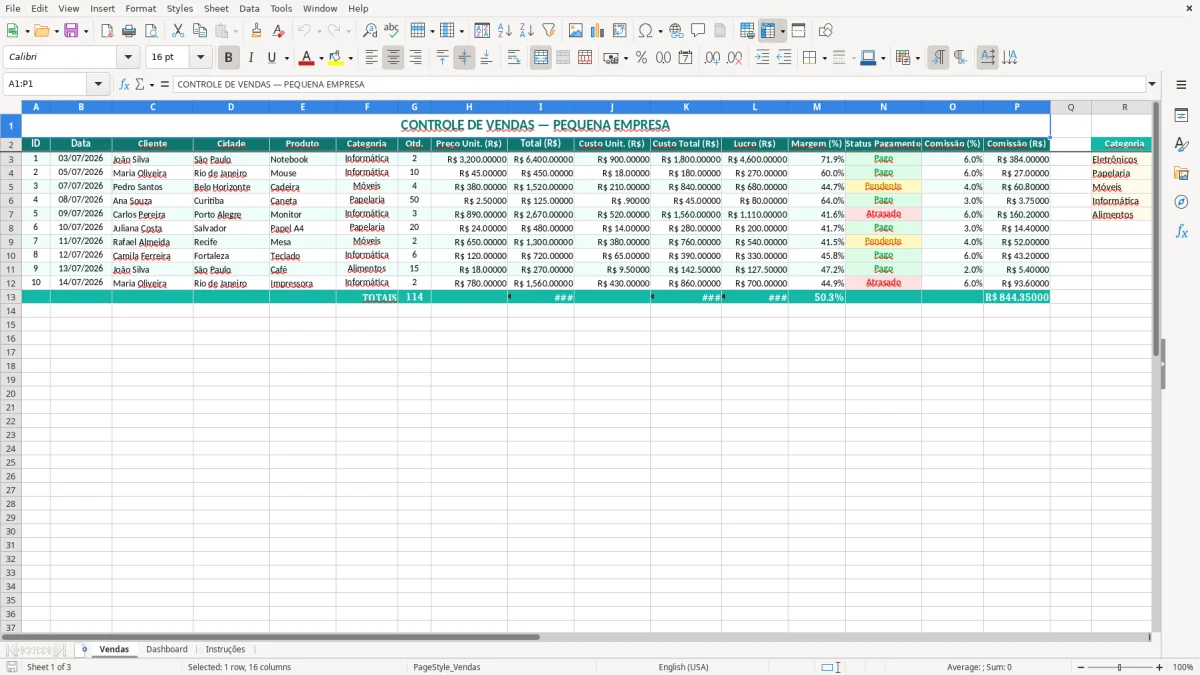Open the sidebar Properties panel icon
1200x675 pixels.
(x=1181, y=115)
